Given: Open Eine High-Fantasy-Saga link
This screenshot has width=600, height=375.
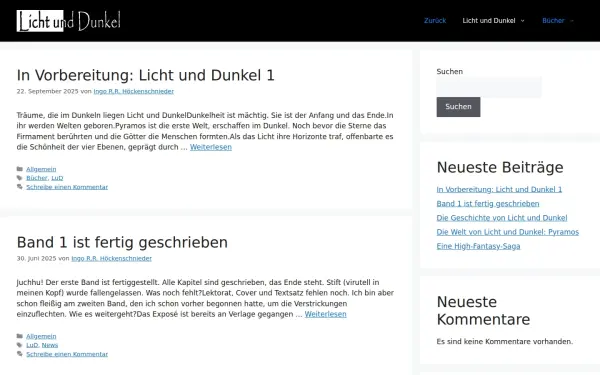Looking at the screenshot, I should (478, 246).
